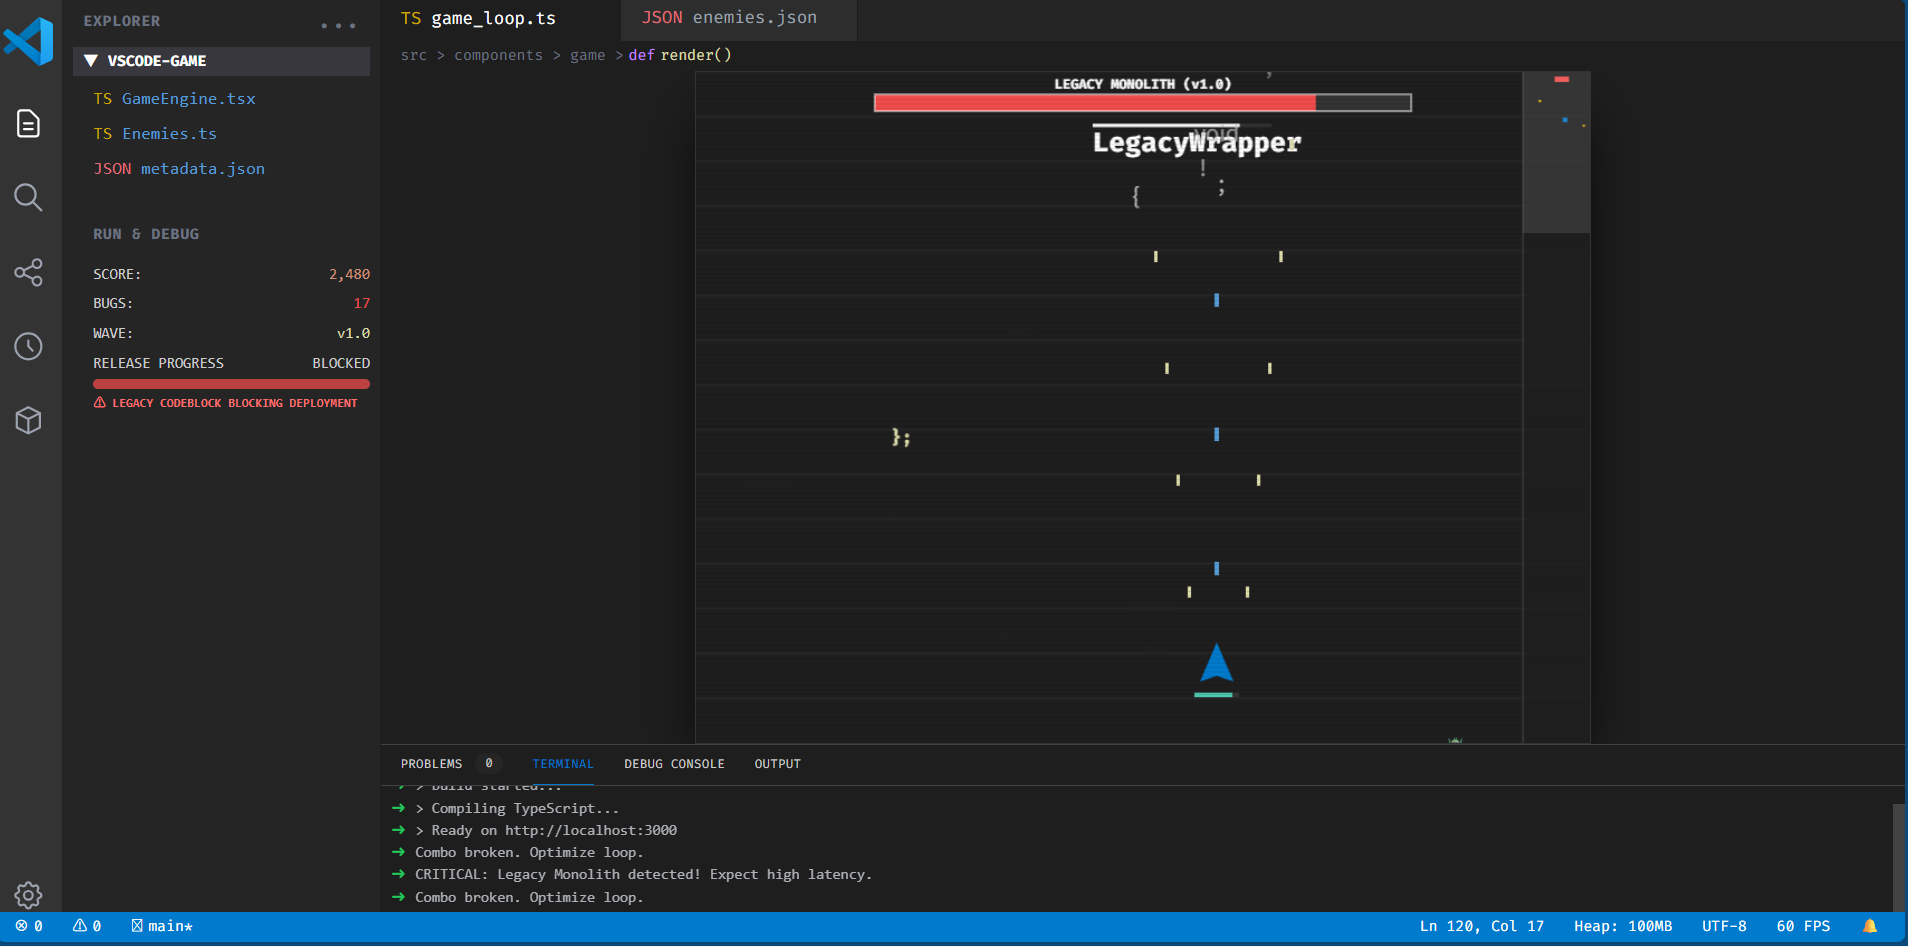Click the warnings indicator in the status bar
Image resolution: width=1908 pixels, height=947 pixels.
[88, 926]
